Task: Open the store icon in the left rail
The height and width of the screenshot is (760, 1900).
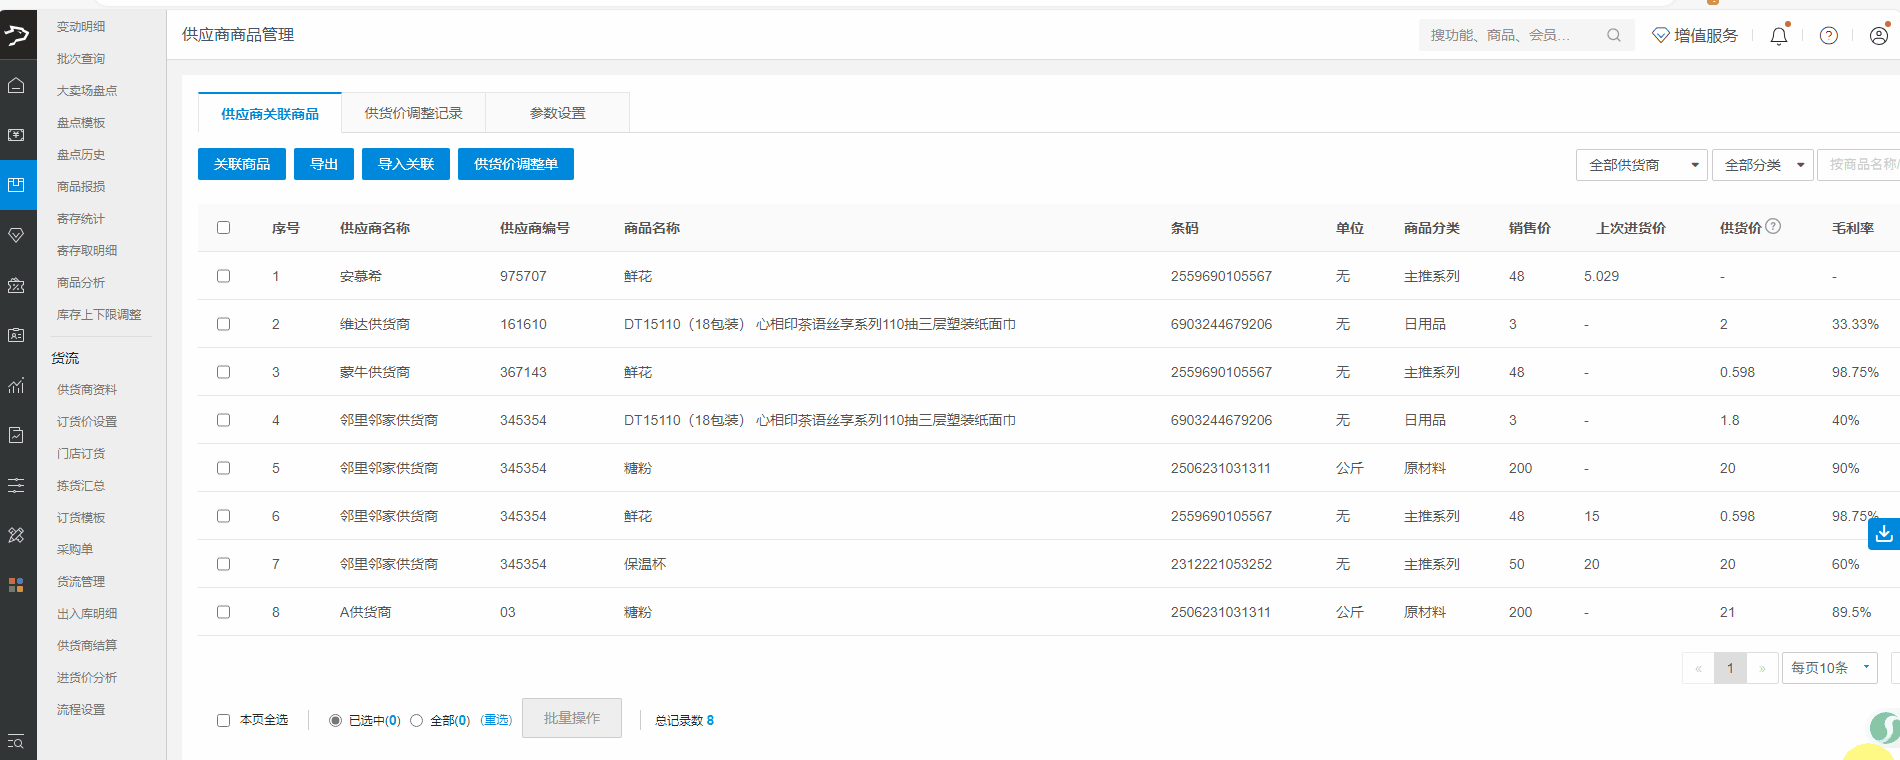Action: click(16, 285)
